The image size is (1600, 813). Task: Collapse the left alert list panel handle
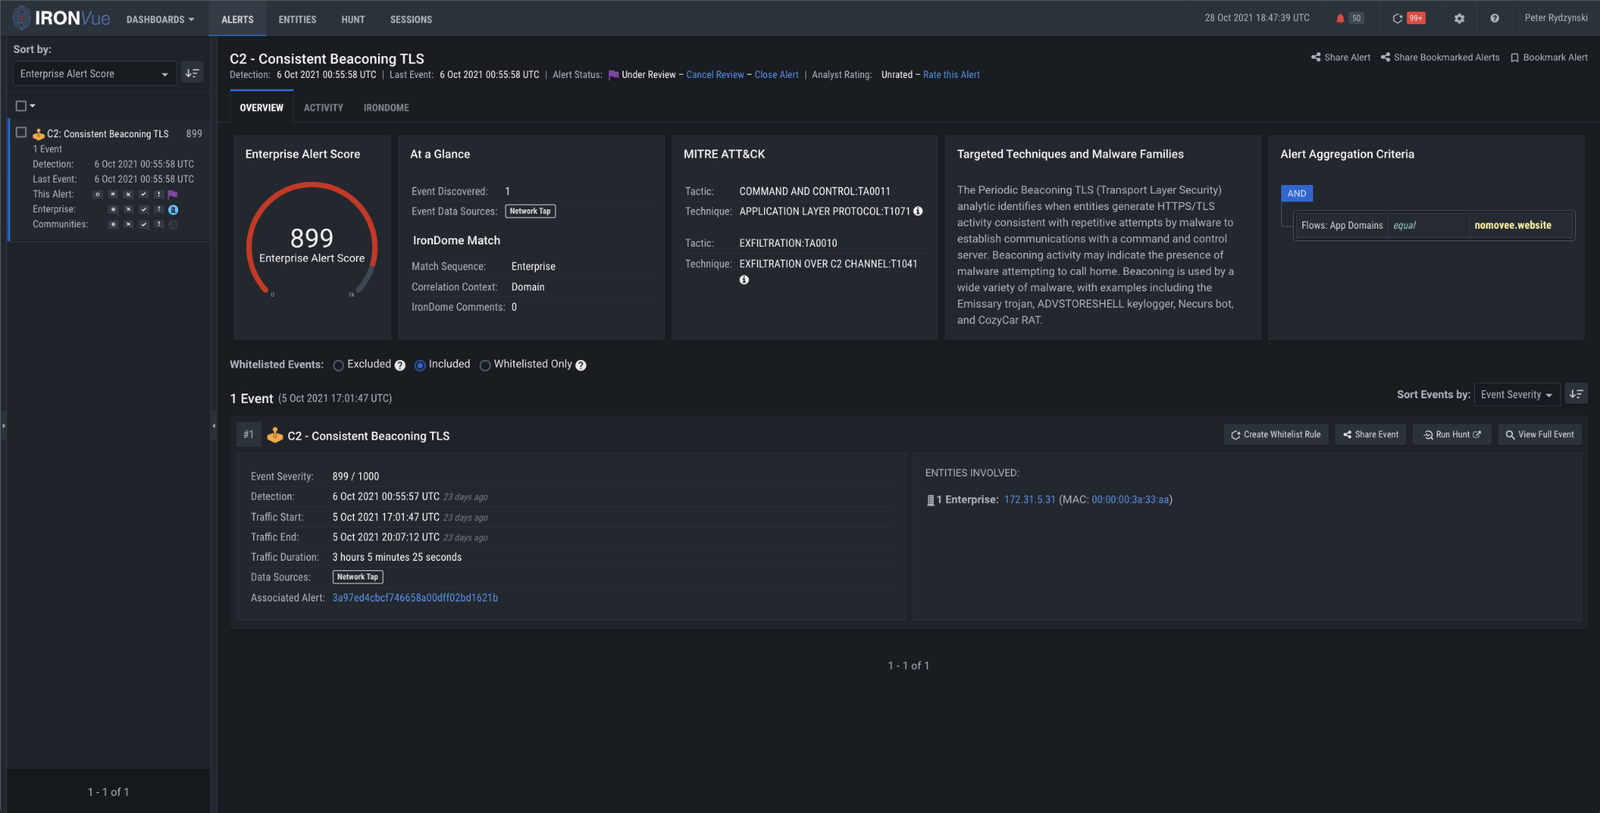214,425
